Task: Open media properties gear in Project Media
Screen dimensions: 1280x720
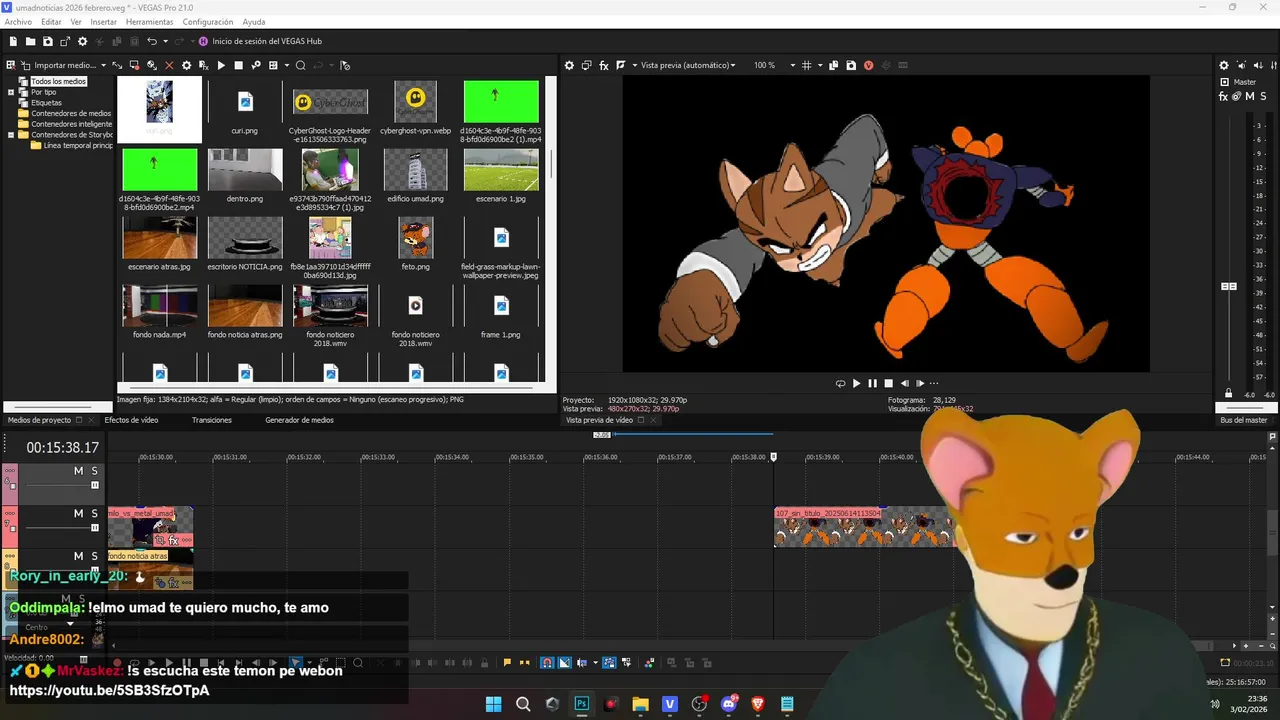Action: [x=186, y=65]
